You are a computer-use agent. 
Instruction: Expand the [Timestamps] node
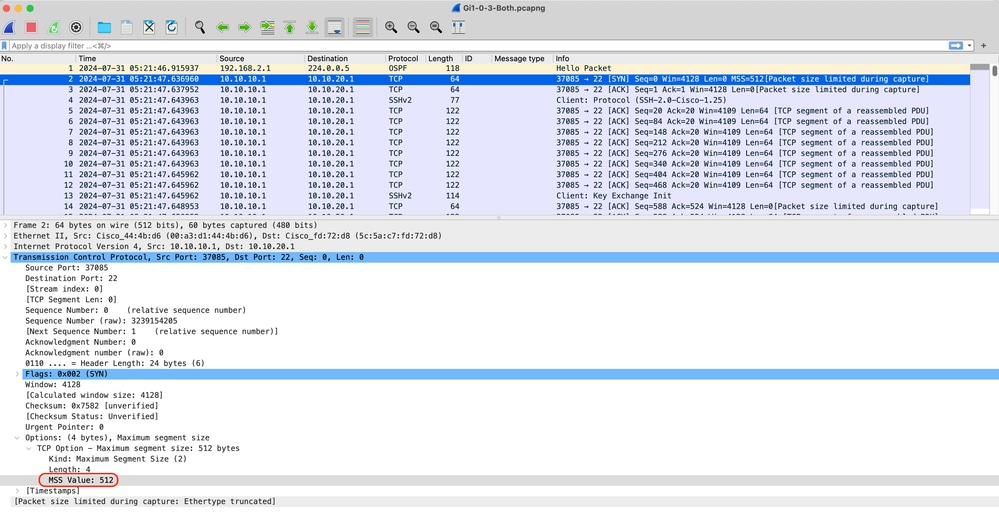tap(17, 491)
